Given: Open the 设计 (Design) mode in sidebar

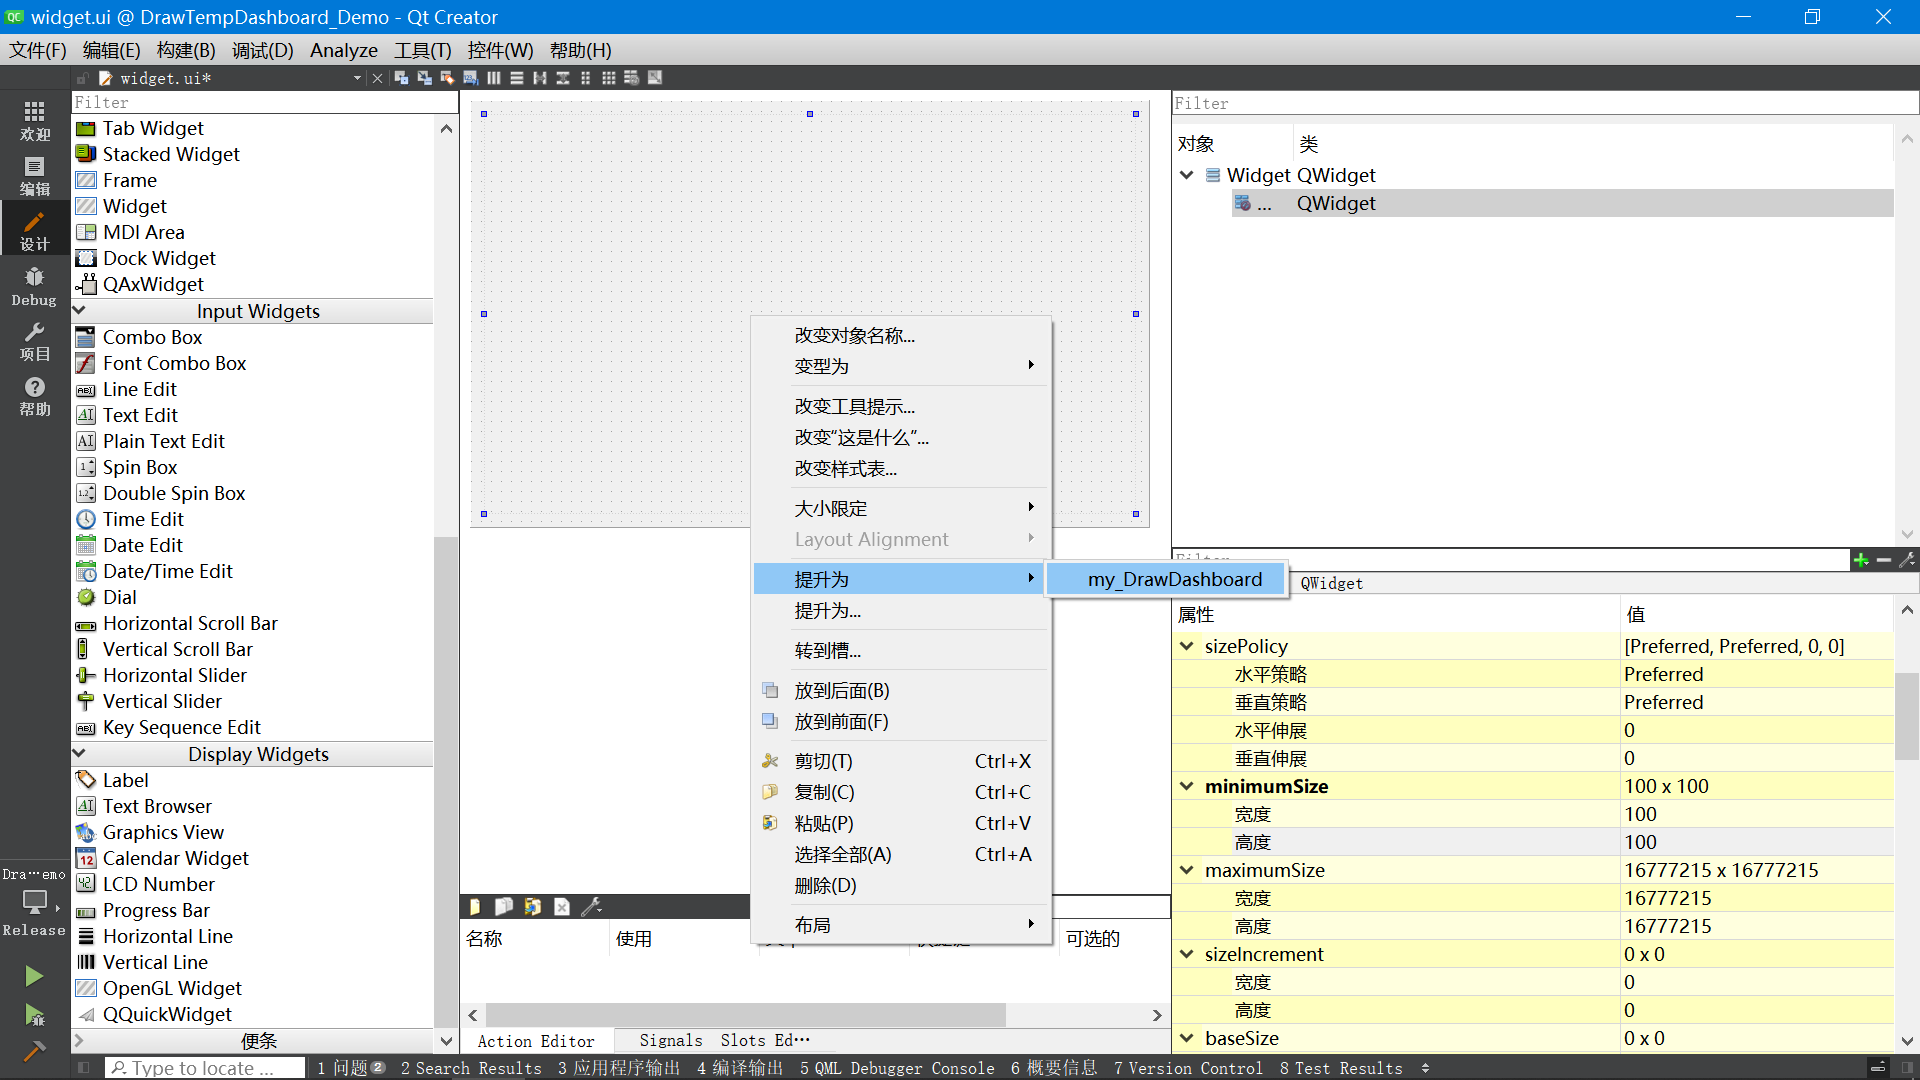Looking at the screenshot, I should pos(34,228).
